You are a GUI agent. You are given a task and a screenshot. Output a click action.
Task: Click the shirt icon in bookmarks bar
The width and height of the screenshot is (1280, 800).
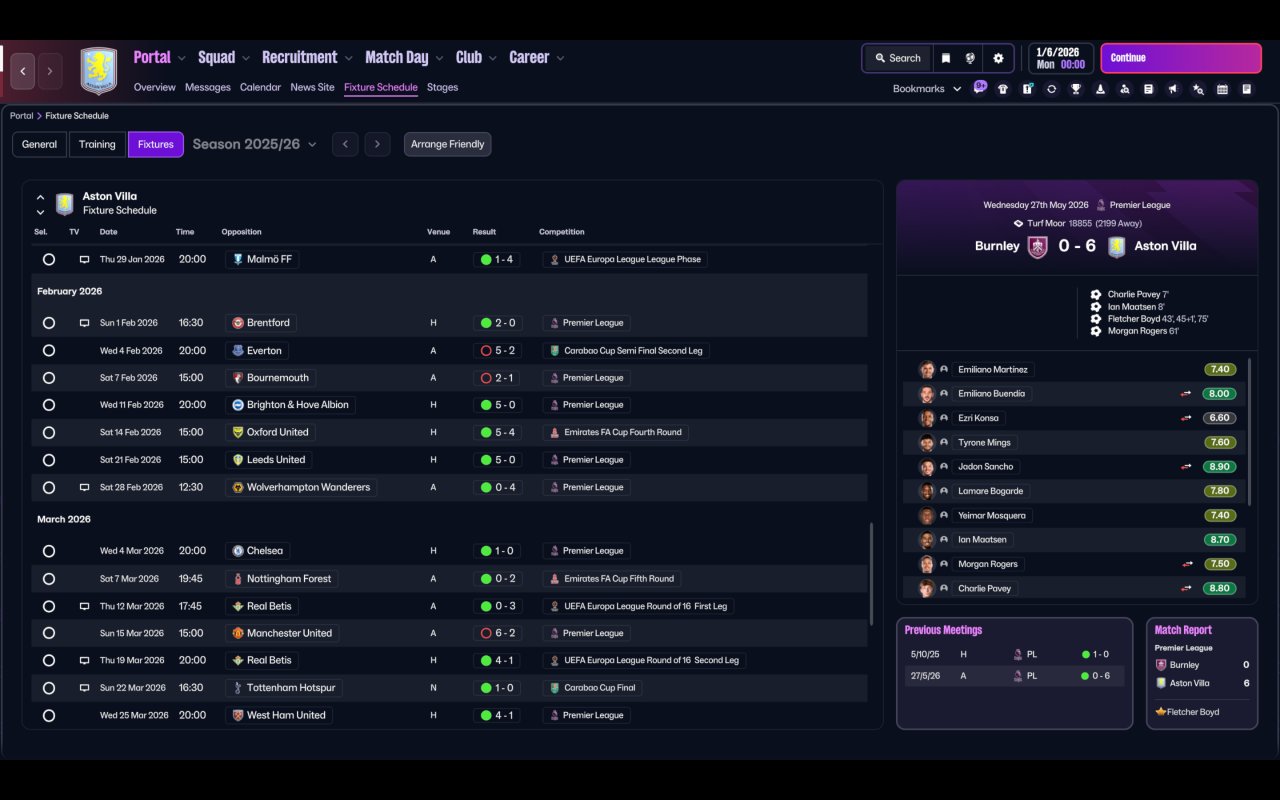coord(1003,89)
